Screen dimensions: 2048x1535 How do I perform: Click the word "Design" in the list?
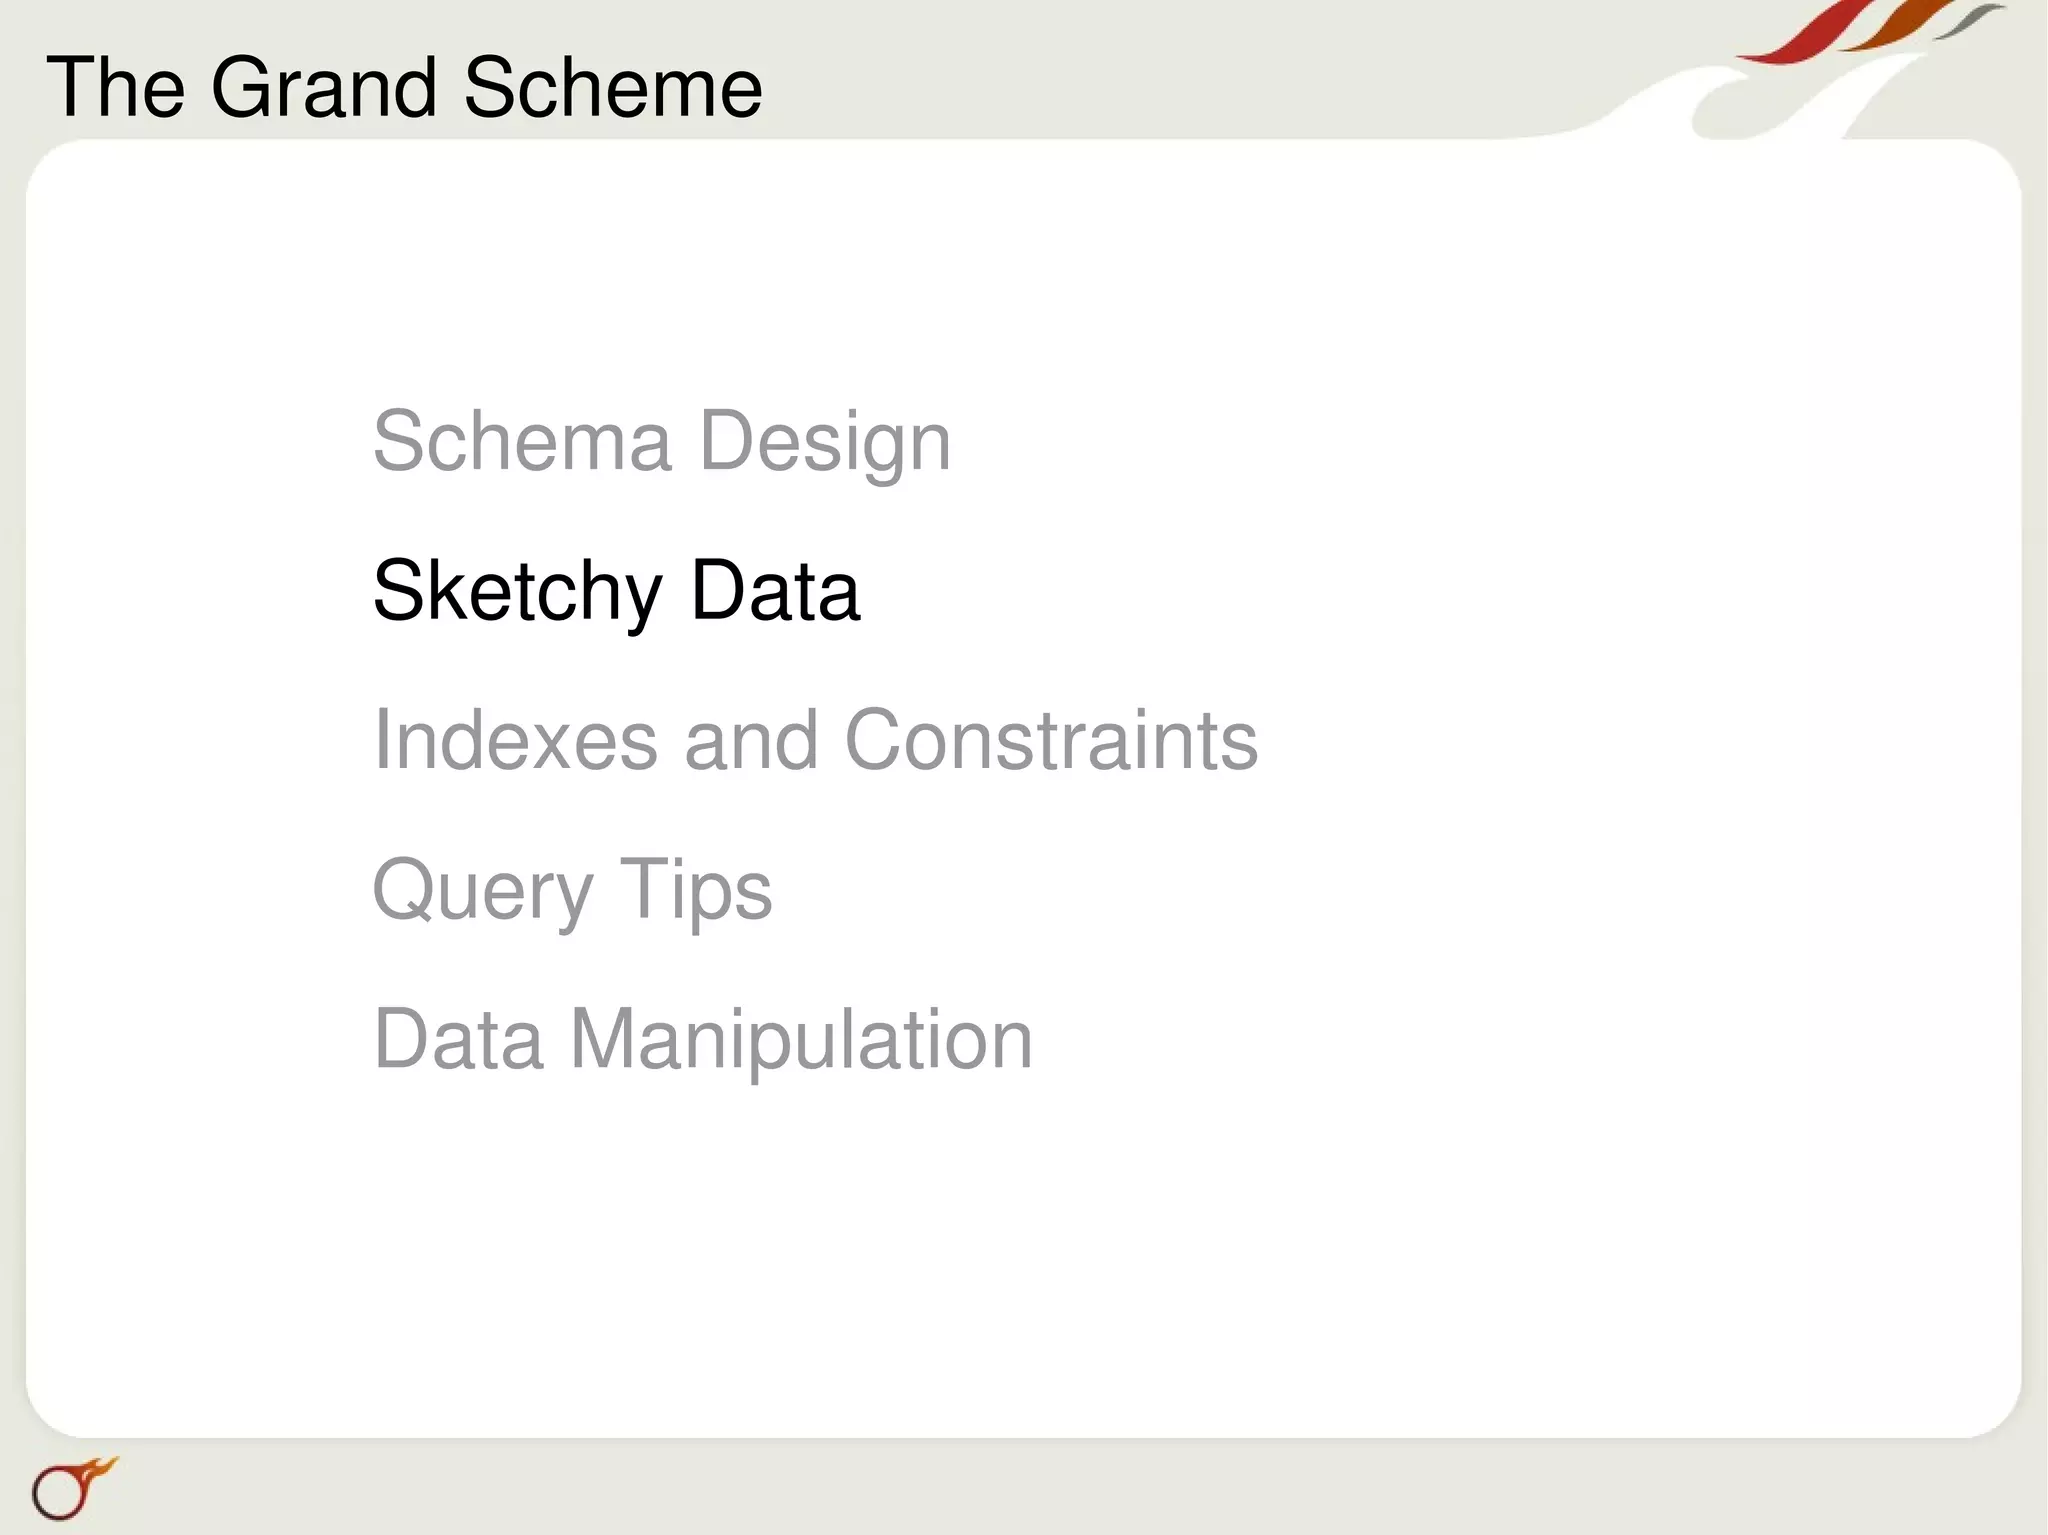click(825, 441)
